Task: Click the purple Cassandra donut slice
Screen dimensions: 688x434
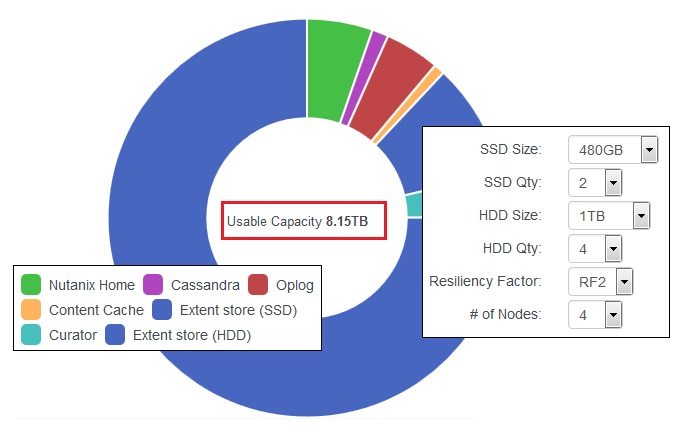Action: pyautogui.click(x=362, y=79)
